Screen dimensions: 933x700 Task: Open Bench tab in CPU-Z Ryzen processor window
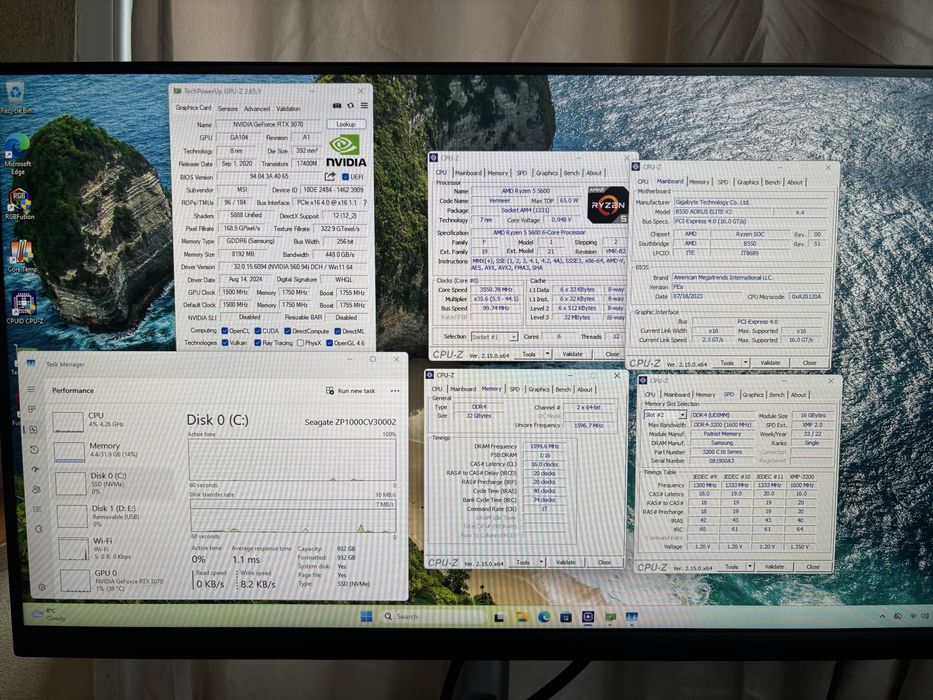coord(571,173)
